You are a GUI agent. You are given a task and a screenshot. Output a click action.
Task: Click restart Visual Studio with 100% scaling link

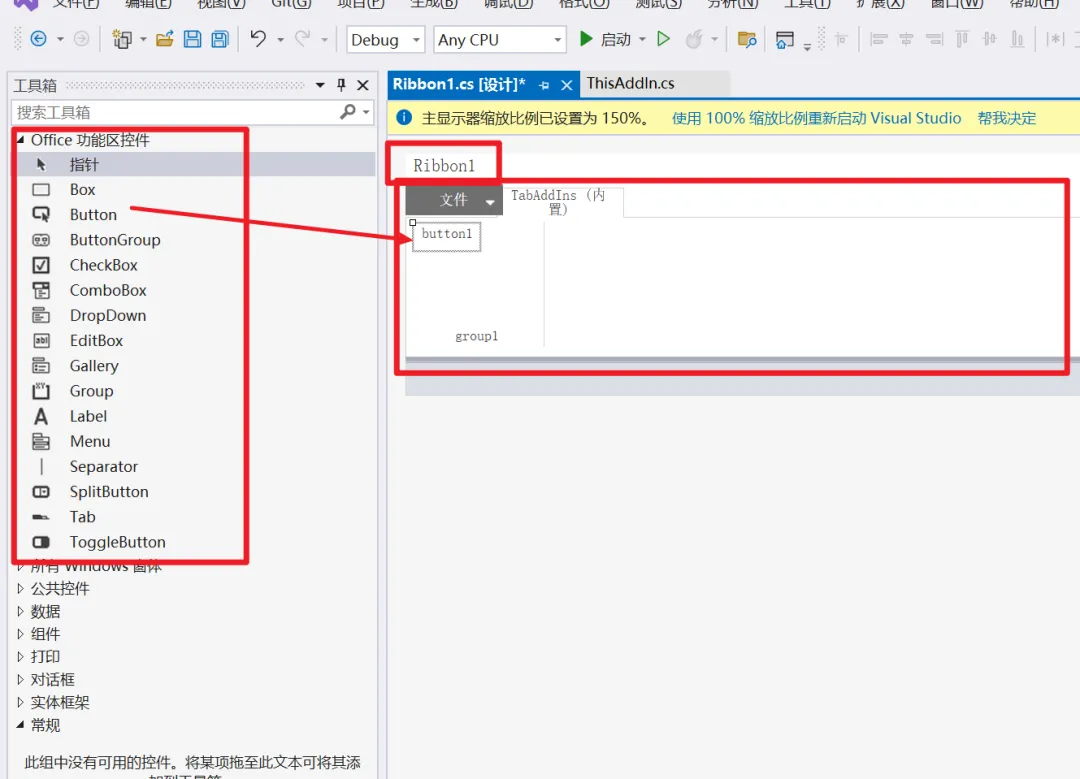(x=816, y=118)
